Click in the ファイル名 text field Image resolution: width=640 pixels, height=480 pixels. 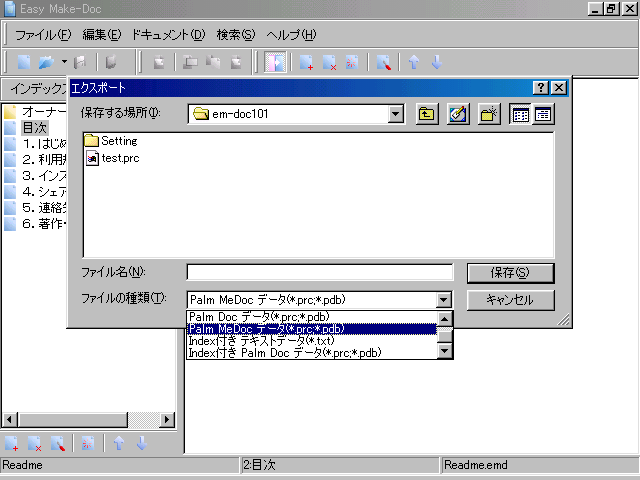click(319, 272)
